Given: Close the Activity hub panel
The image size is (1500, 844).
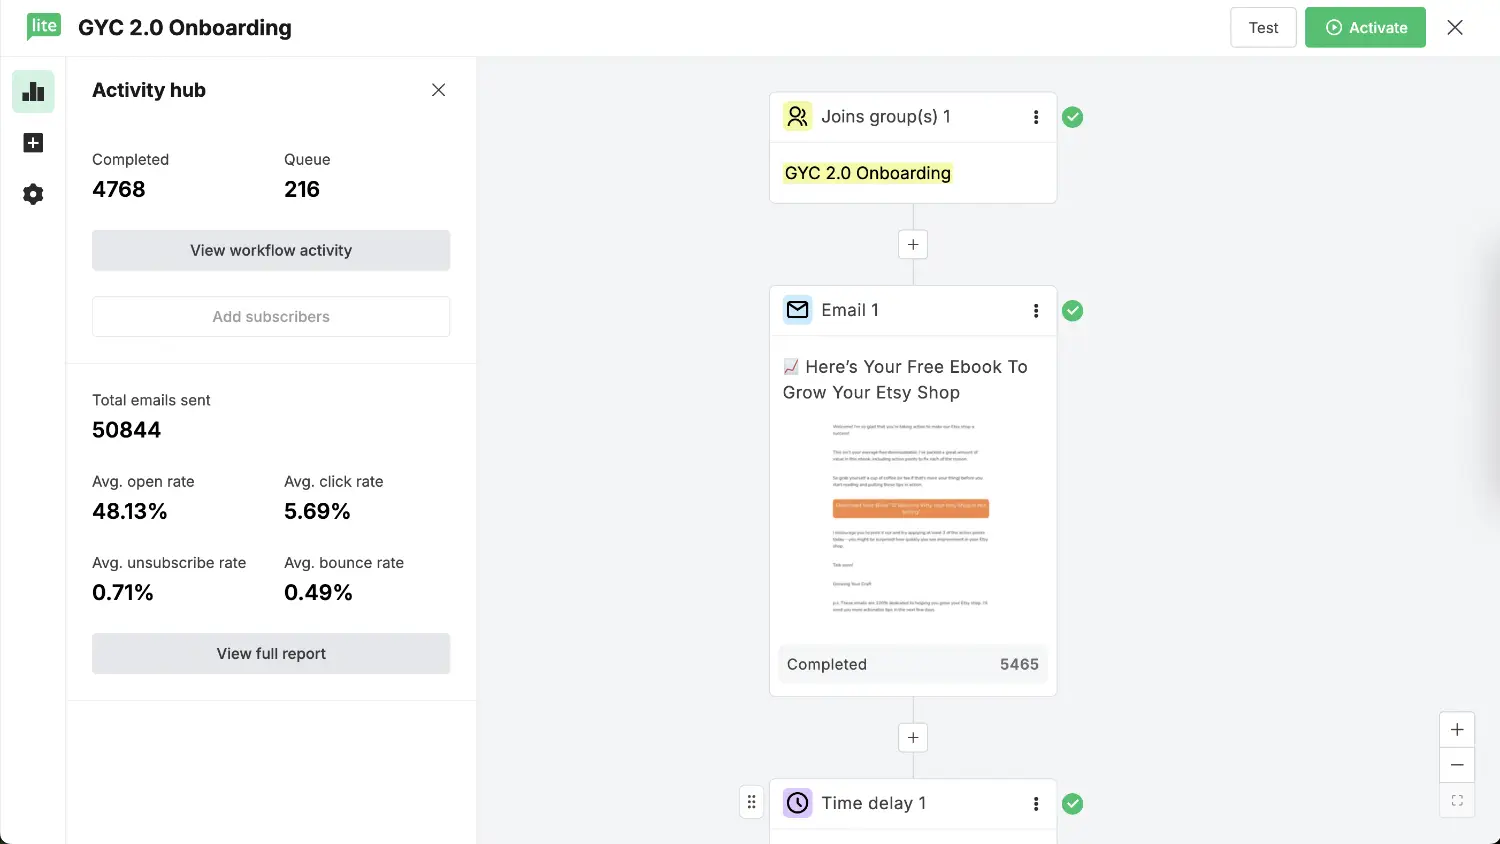Looking at the screenshot, I should 438,90.
